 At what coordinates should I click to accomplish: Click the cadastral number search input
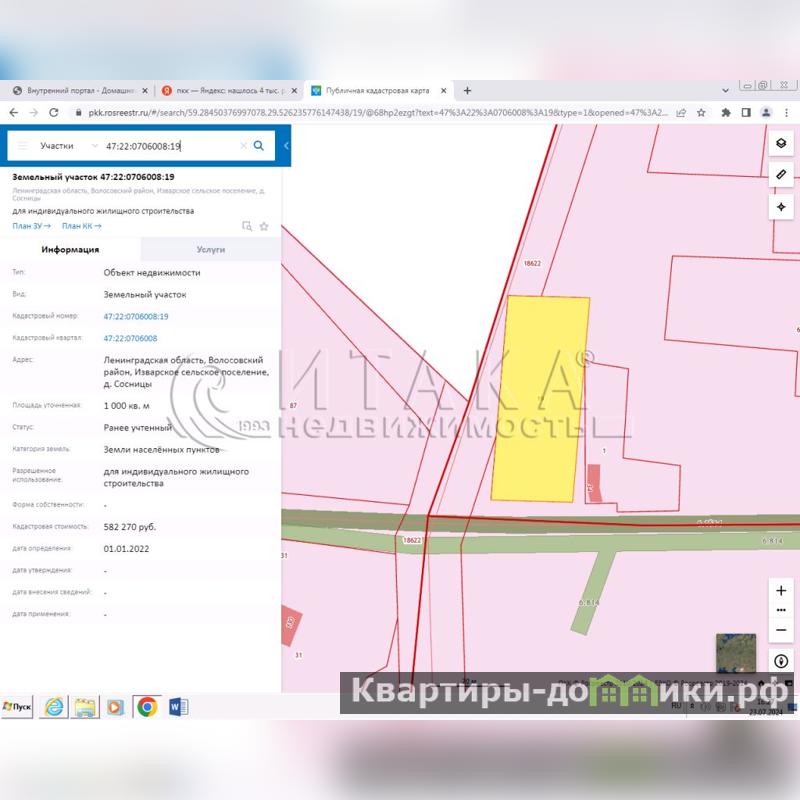coord(170,146)
